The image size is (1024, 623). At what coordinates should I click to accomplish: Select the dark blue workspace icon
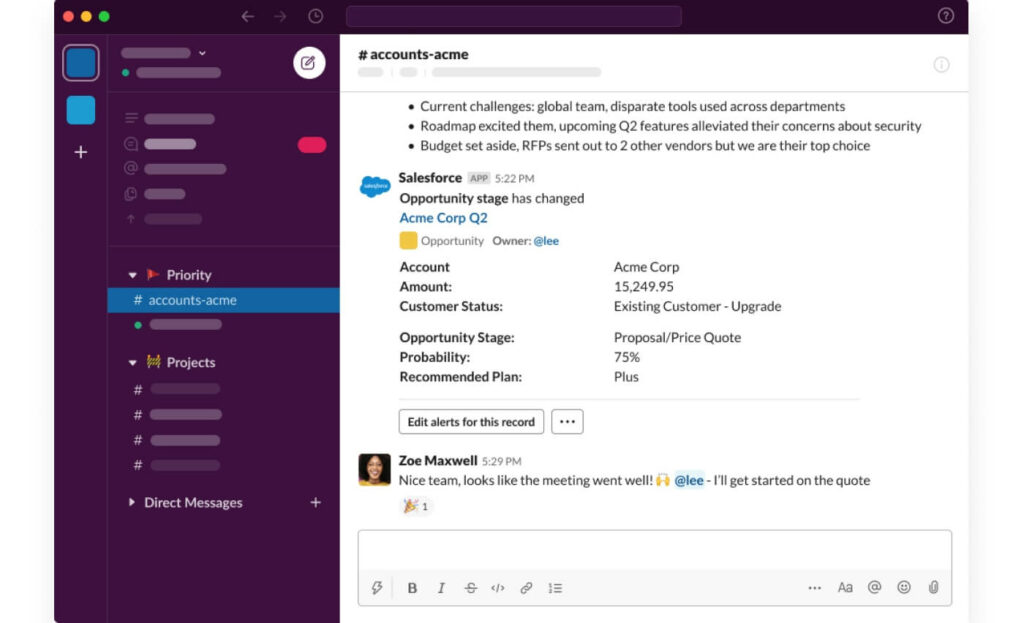[x=81, y=63]
